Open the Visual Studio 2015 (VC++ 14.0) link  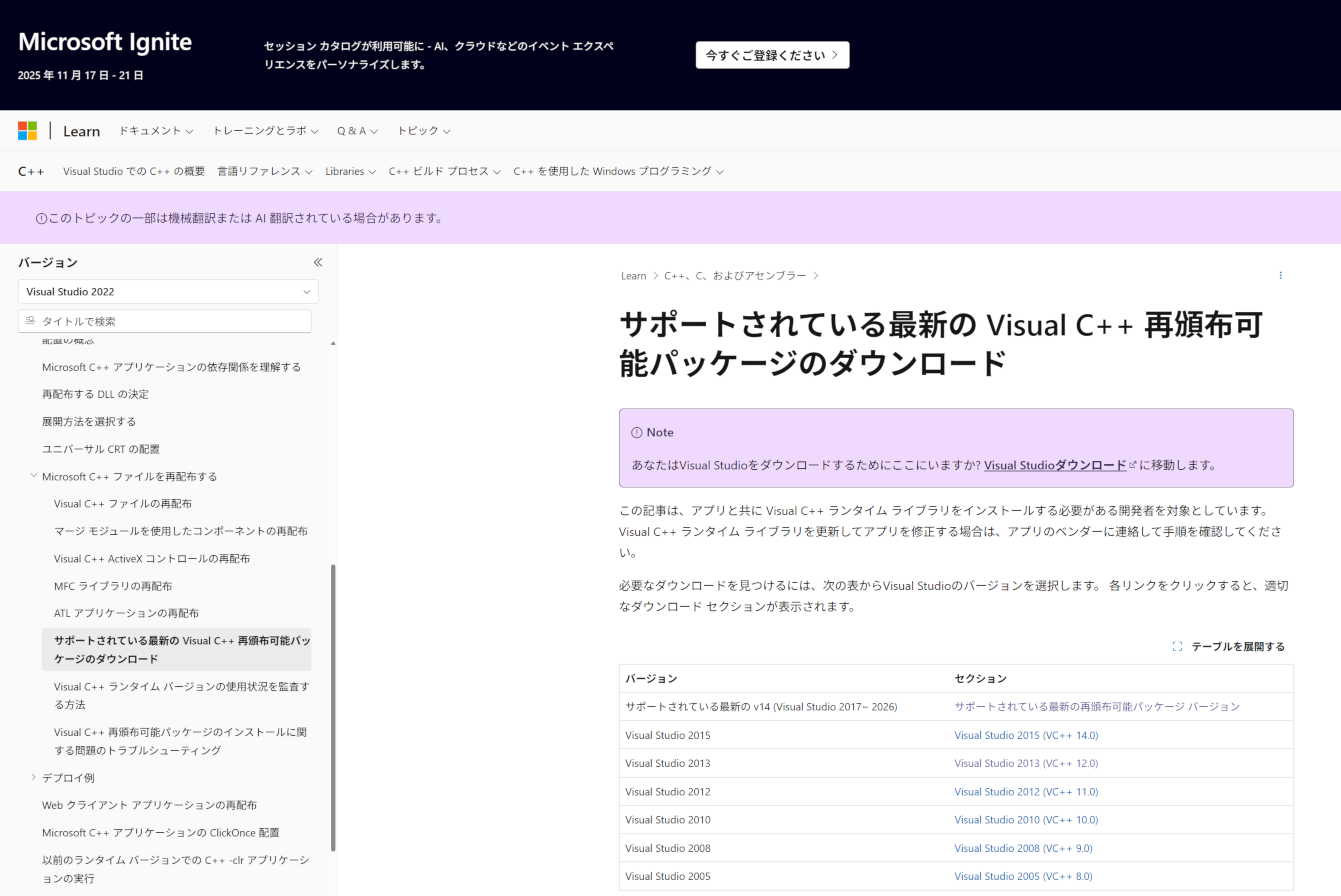click(x=1026, y=735)
